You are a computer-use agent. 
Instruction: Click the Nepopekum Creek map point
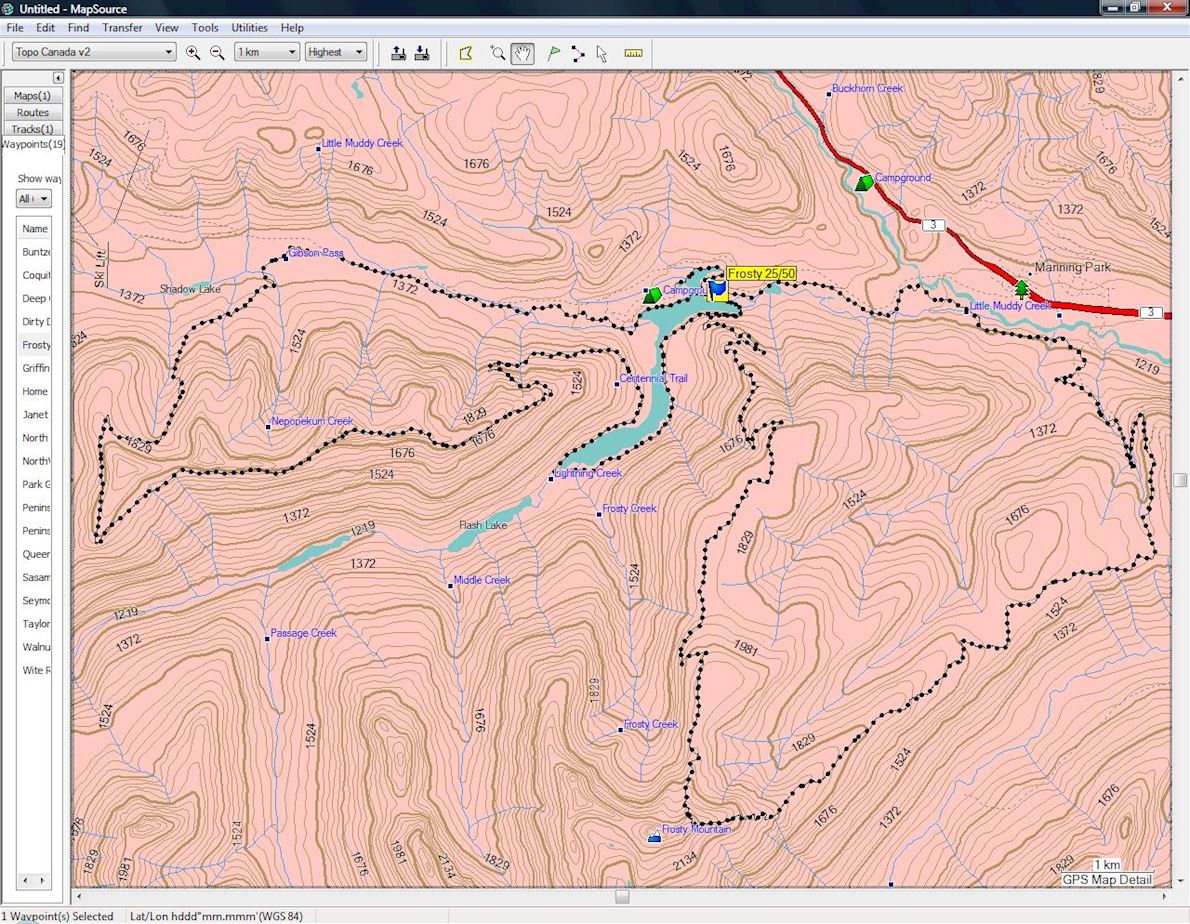tap(268, 427)
